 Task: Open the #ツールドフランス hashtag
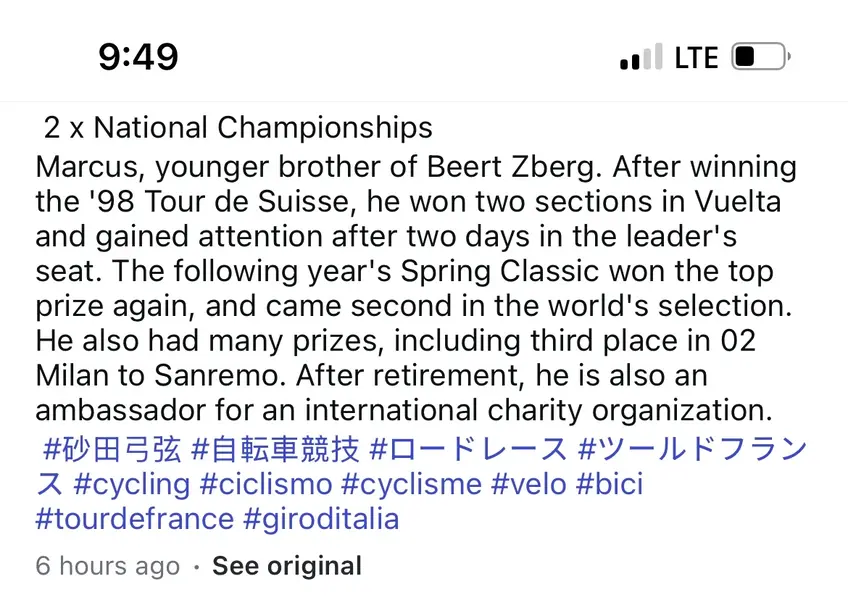click(x=692, y=450)
